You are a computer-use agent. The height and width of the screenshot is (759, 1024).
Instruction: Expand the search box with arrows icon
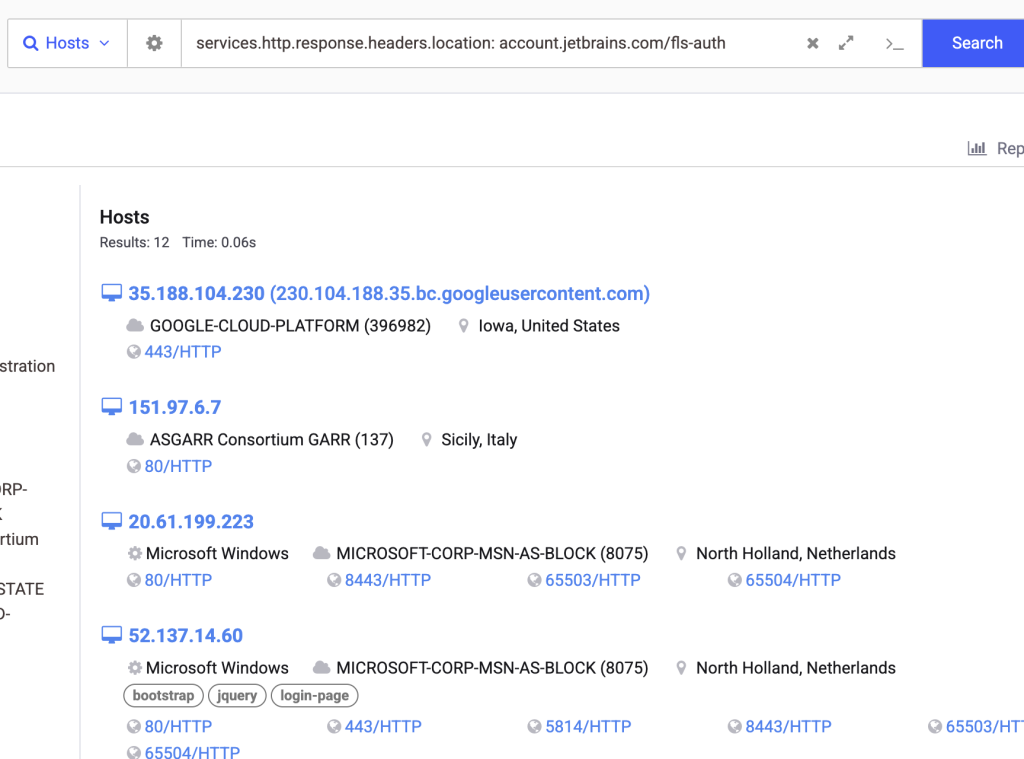[846, 44]
